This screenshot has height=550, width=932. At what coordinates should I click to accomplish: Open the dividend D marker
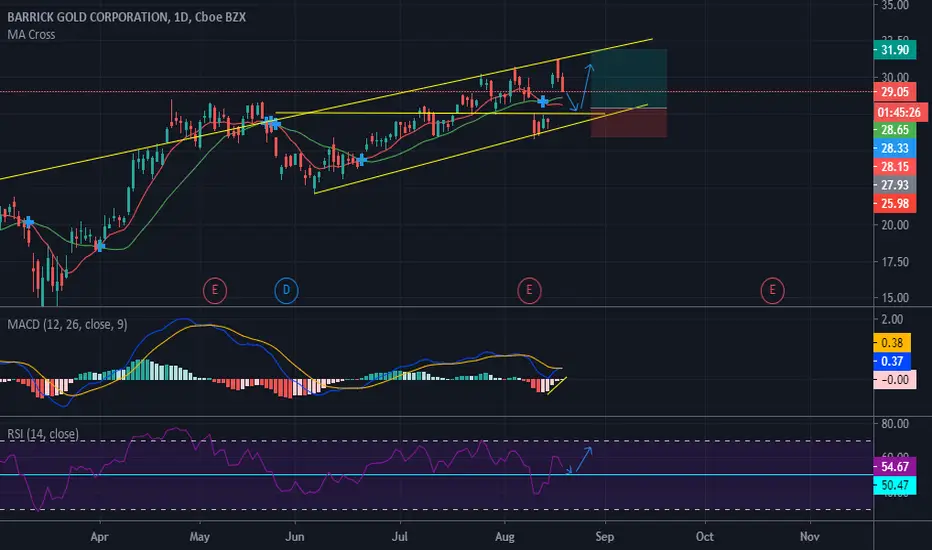(286, 291)
